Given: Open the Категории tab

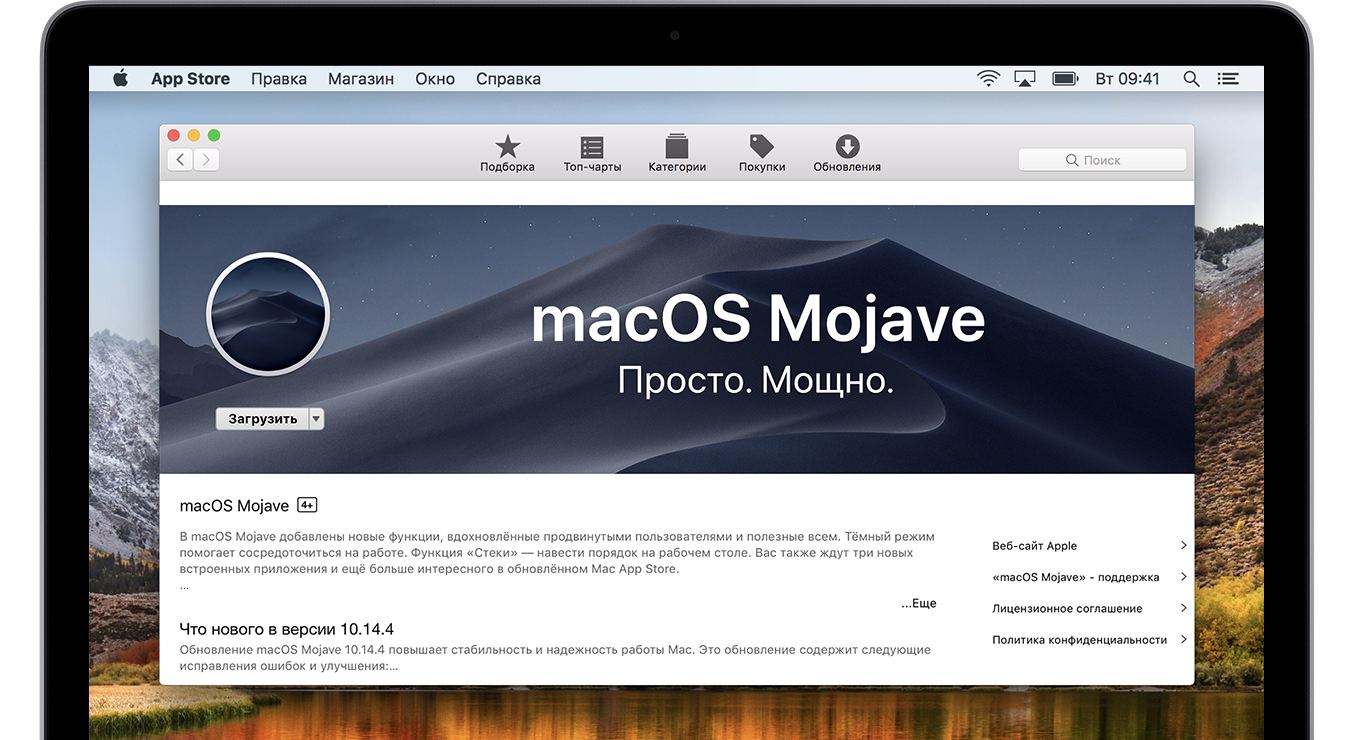Looking at the screenshot, I should 677,154.
